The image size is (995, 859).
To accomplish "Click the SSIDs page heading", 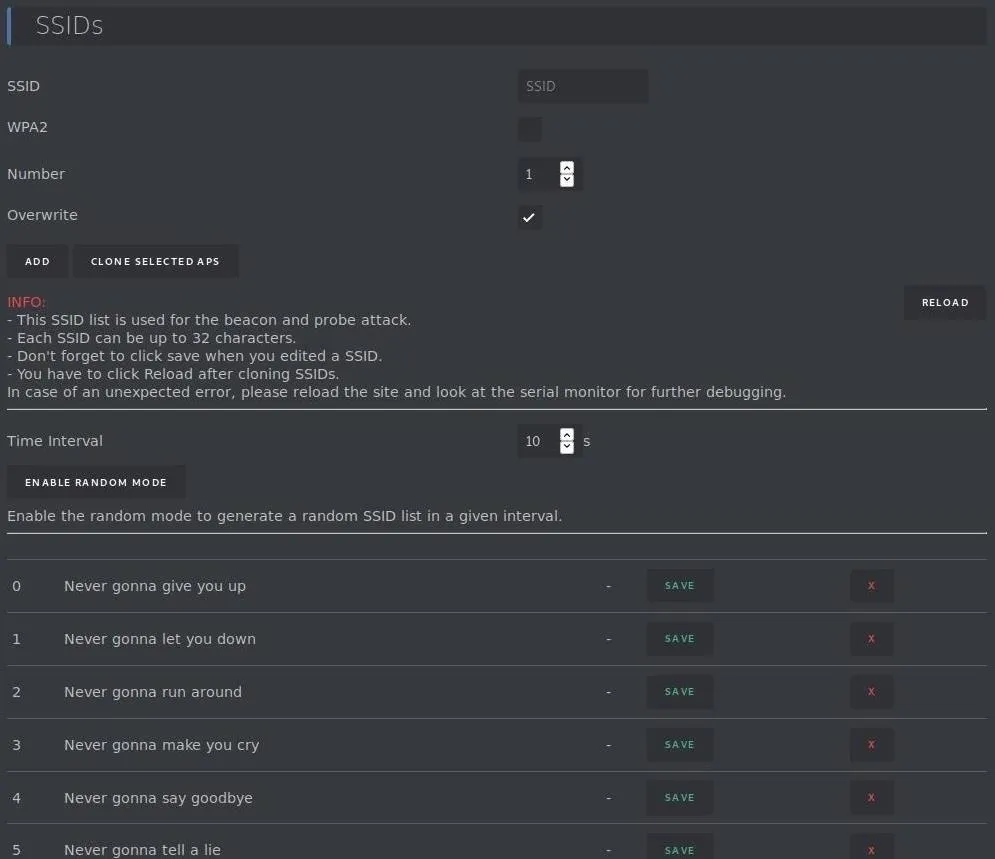I will pyautogui.click(x=69, y=25).
